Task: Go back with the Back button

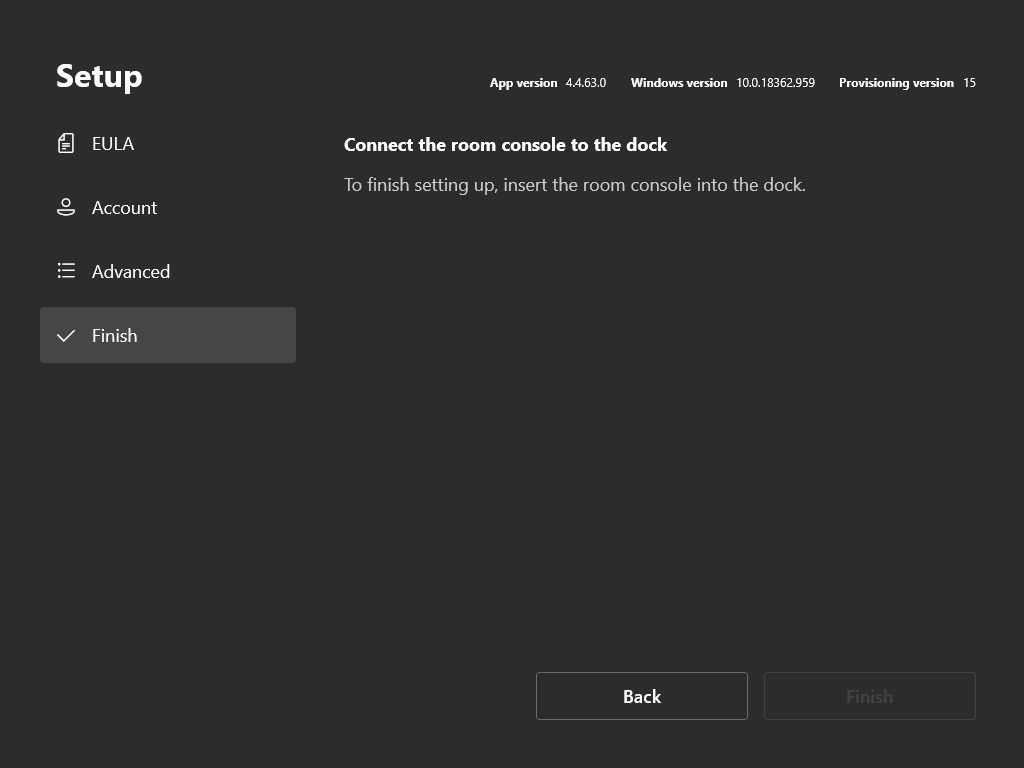Action: 641,696
